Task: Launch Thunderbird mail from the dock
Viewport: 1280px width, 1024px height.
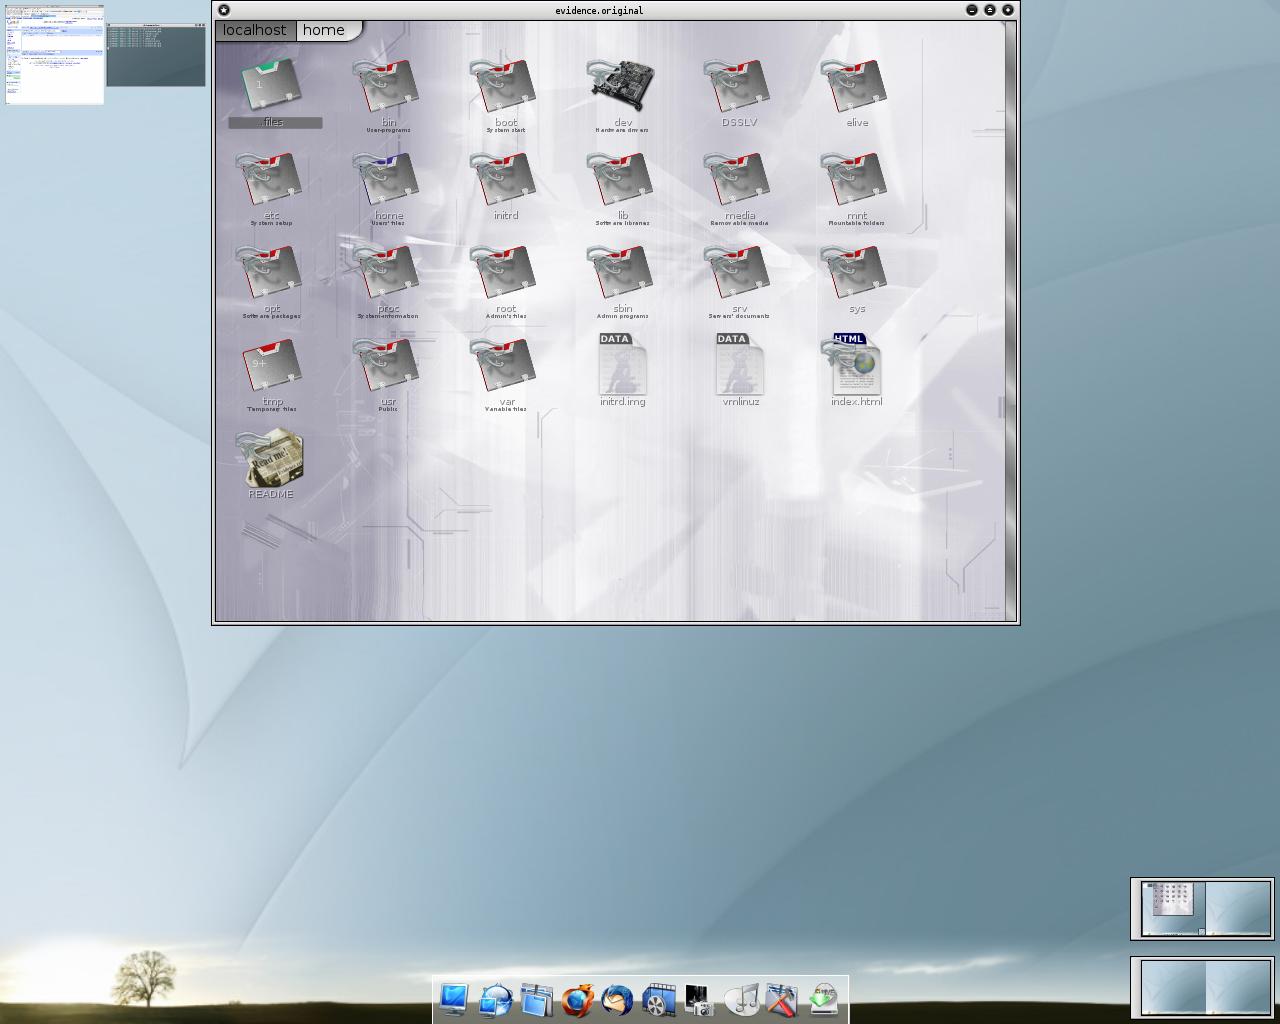Action: pyautogui.click(x=617, y=999)
